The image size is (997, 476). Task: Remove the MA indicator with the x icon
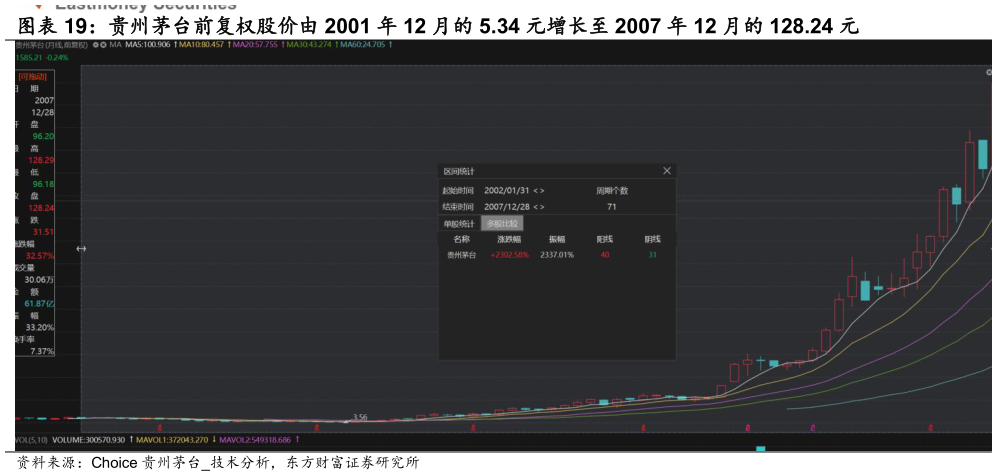point(103,45)
